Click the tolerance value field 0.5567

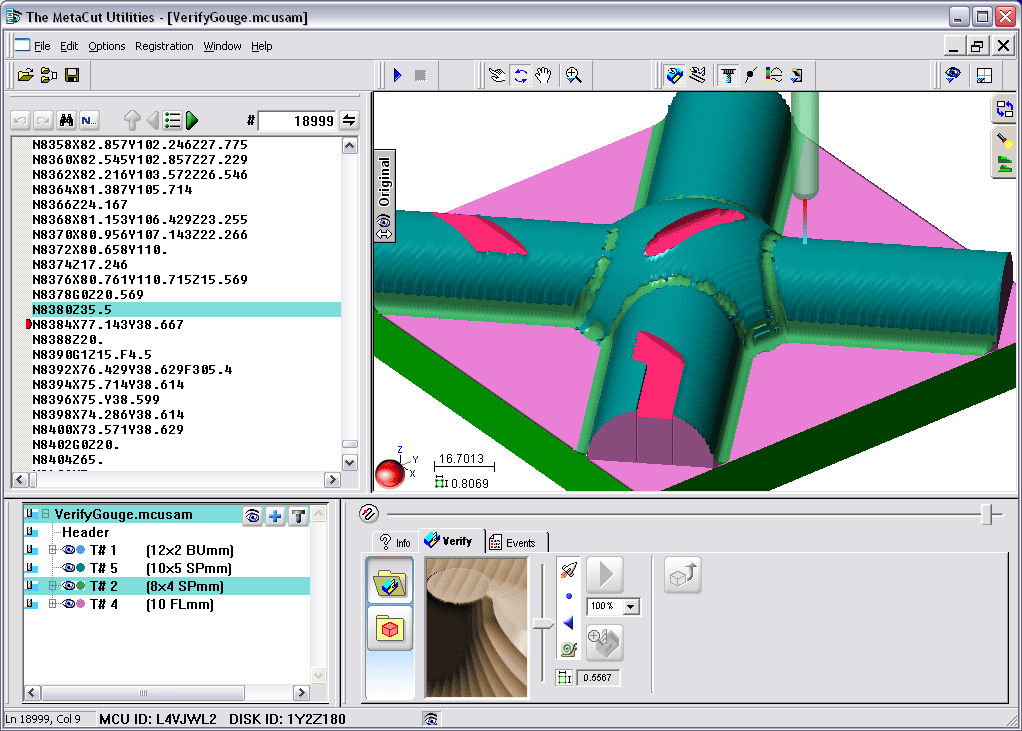[x=598, y=678]
